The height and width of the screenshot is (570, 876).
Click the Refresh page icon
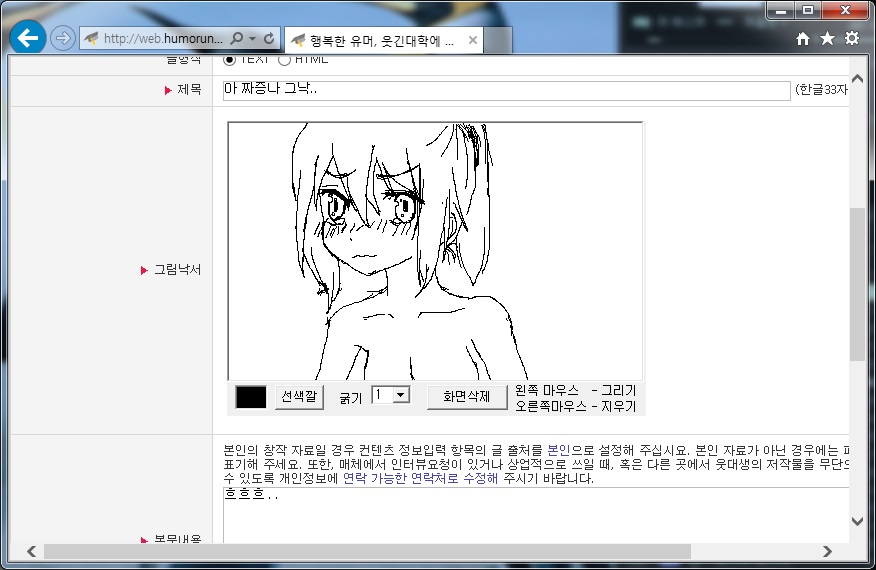(x=269, y=38)
